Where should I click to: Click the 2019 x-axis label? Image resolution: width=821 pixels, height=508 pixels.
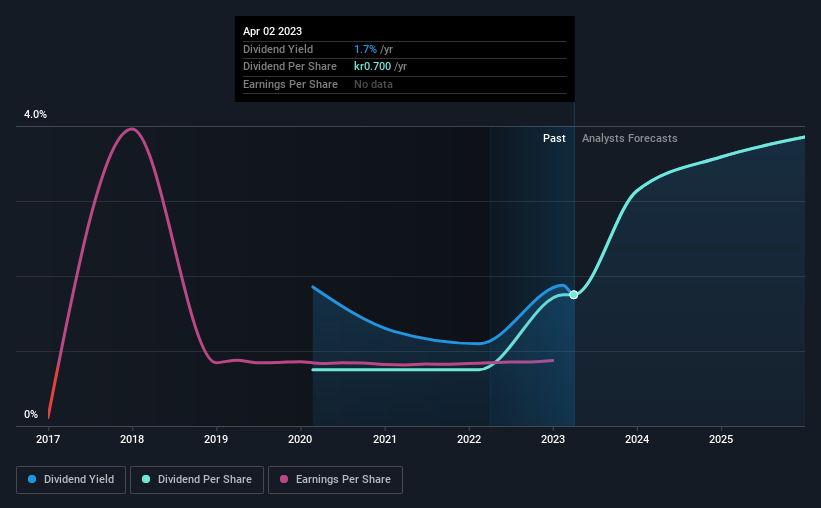pos(216,439)
